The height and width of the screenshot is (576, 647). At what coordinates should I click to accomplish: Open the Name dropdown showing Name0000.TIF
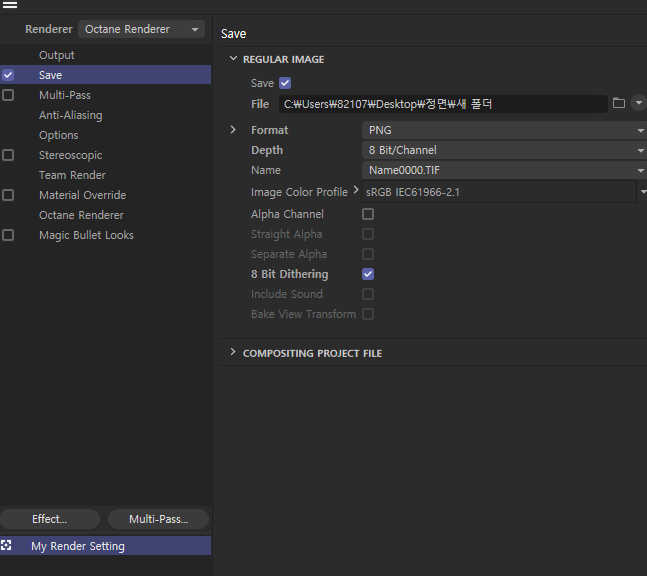click(504, 170)
